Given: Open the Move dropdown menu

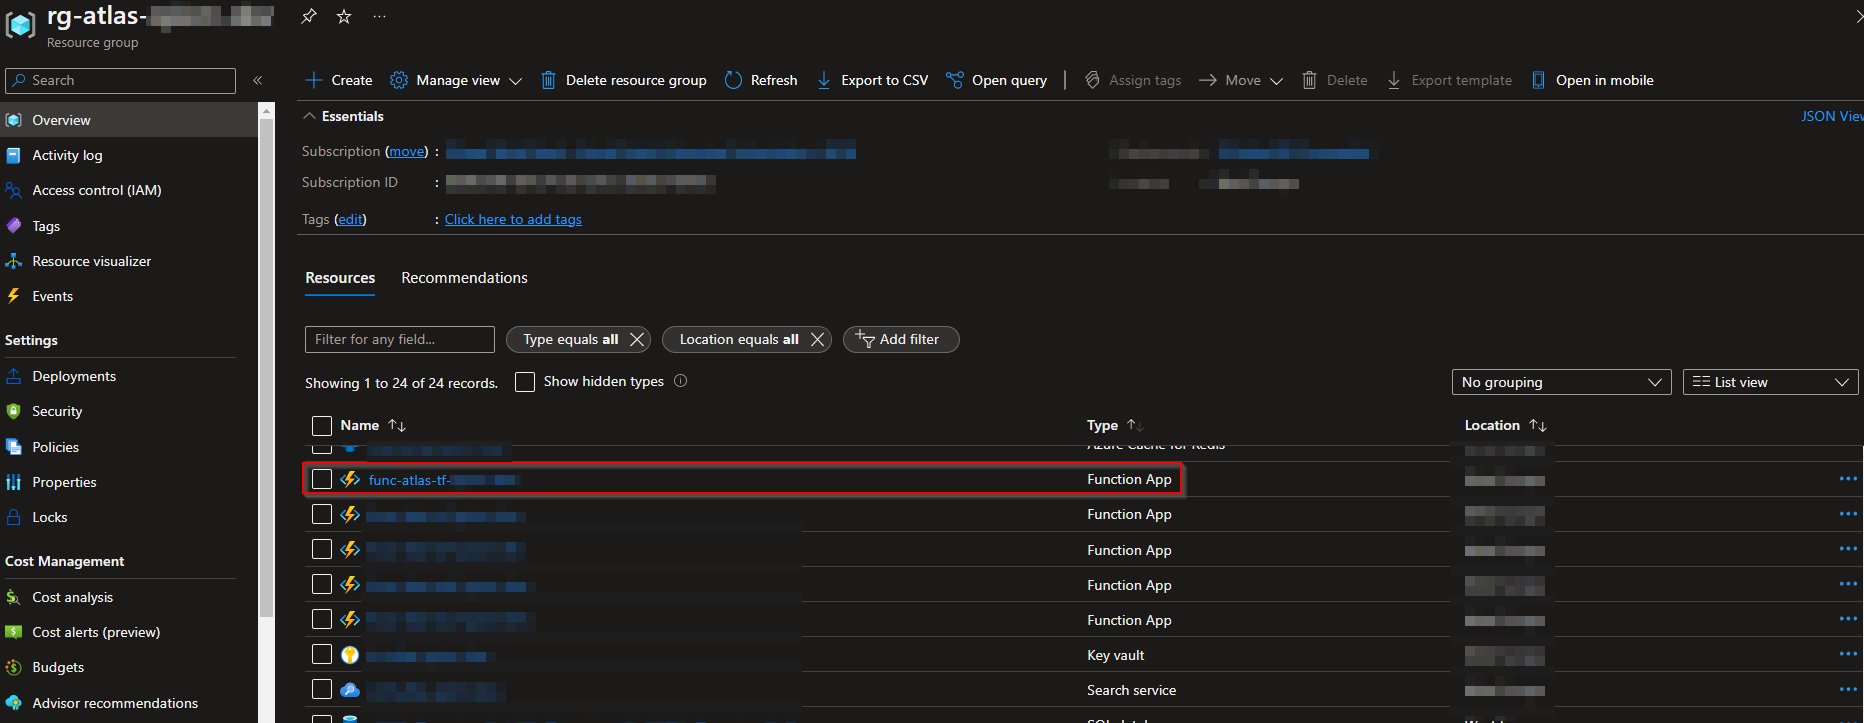Looking at the screenshot, I should (x=1240, y=80).
